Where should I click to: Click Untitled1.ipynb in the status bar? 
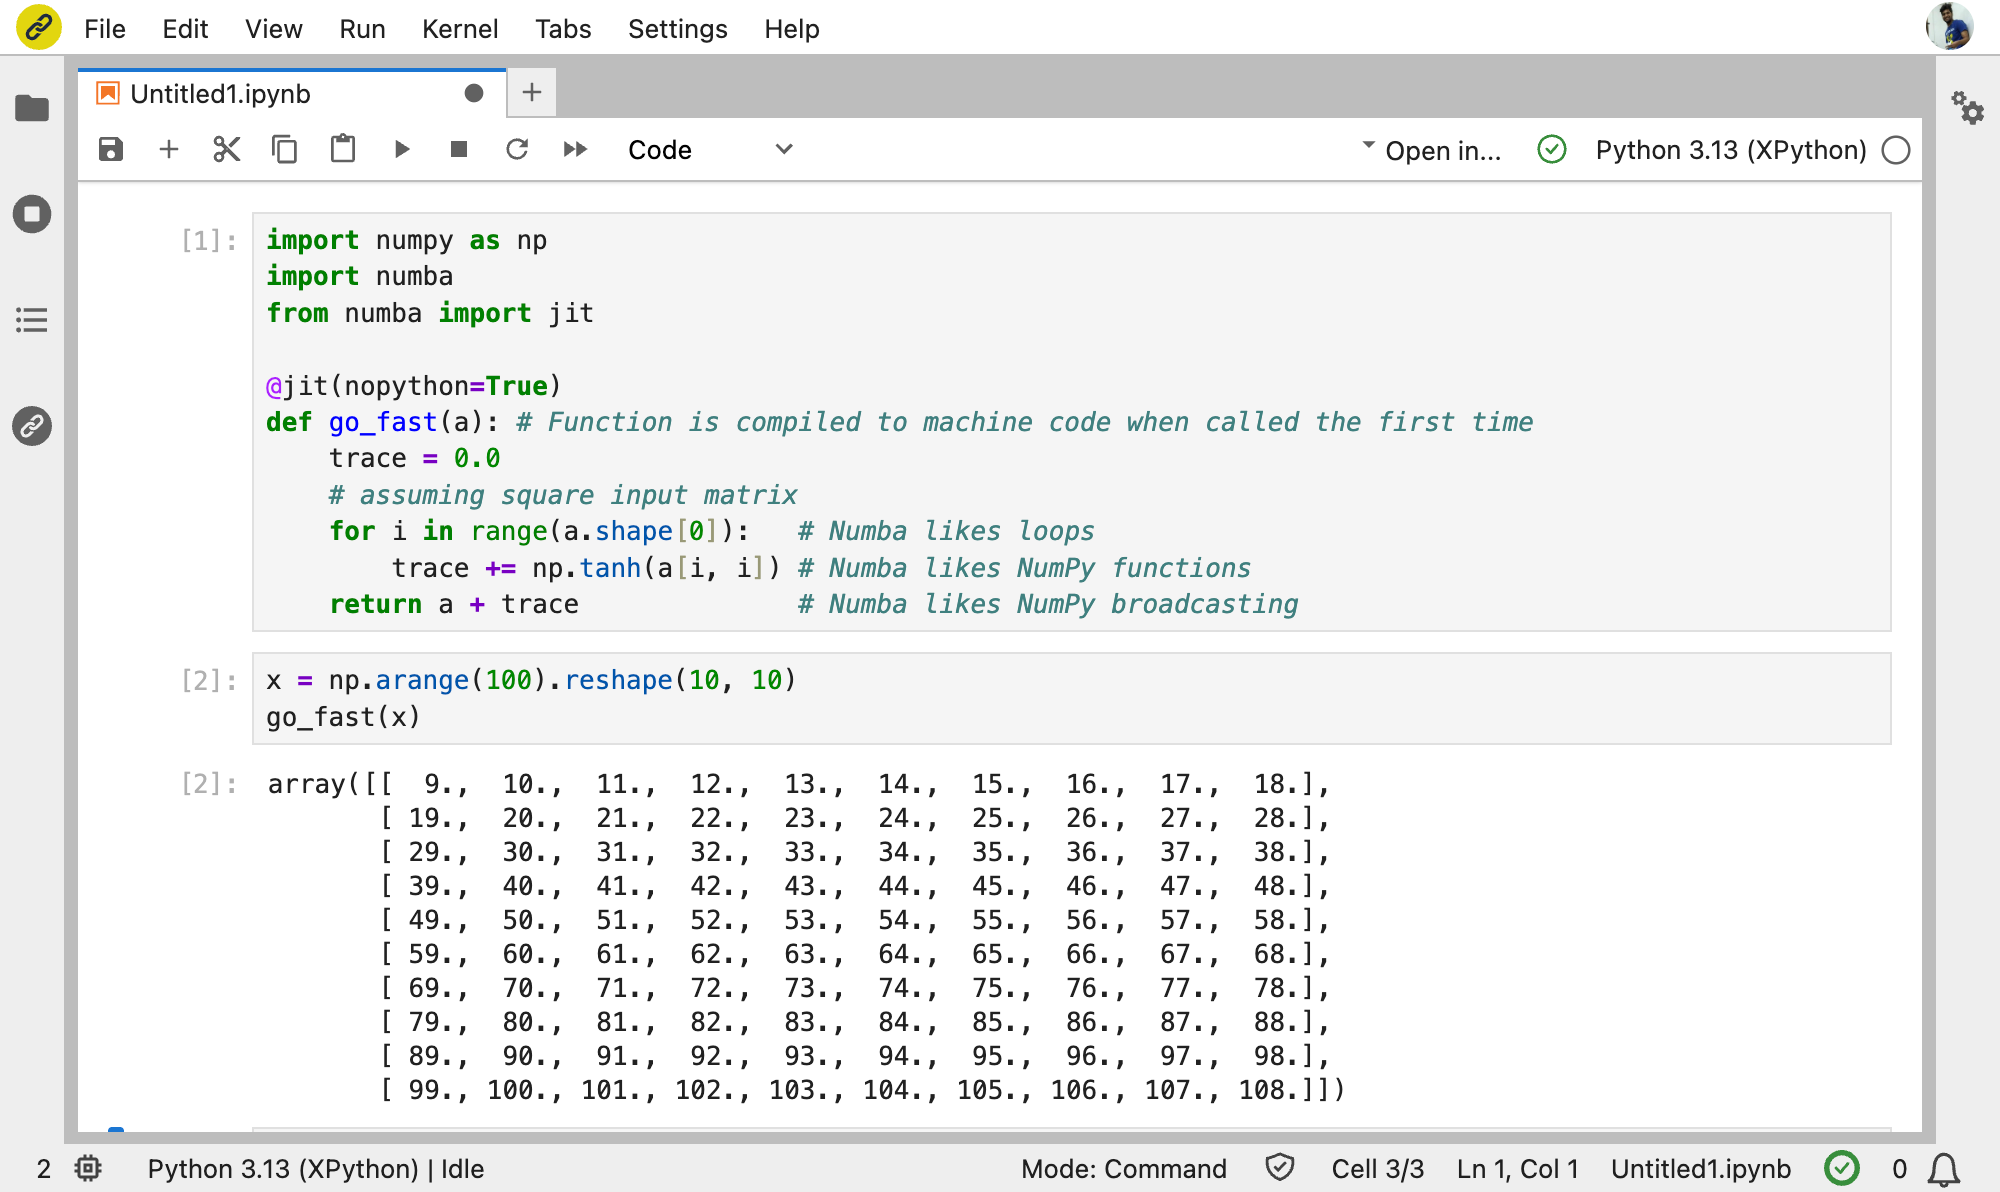point(1701,1169)
